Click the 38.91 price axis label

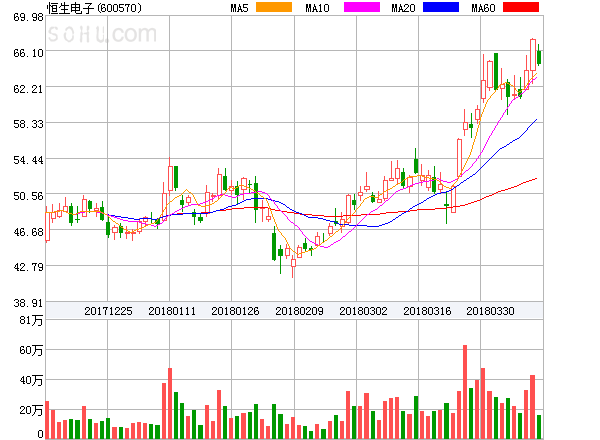[x=28, y=303]
